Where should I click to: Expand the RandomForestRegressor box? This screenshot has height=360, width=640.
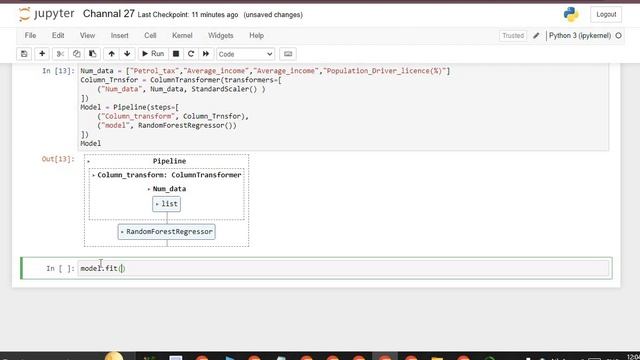pyautogui.click(x=167, y=231)
